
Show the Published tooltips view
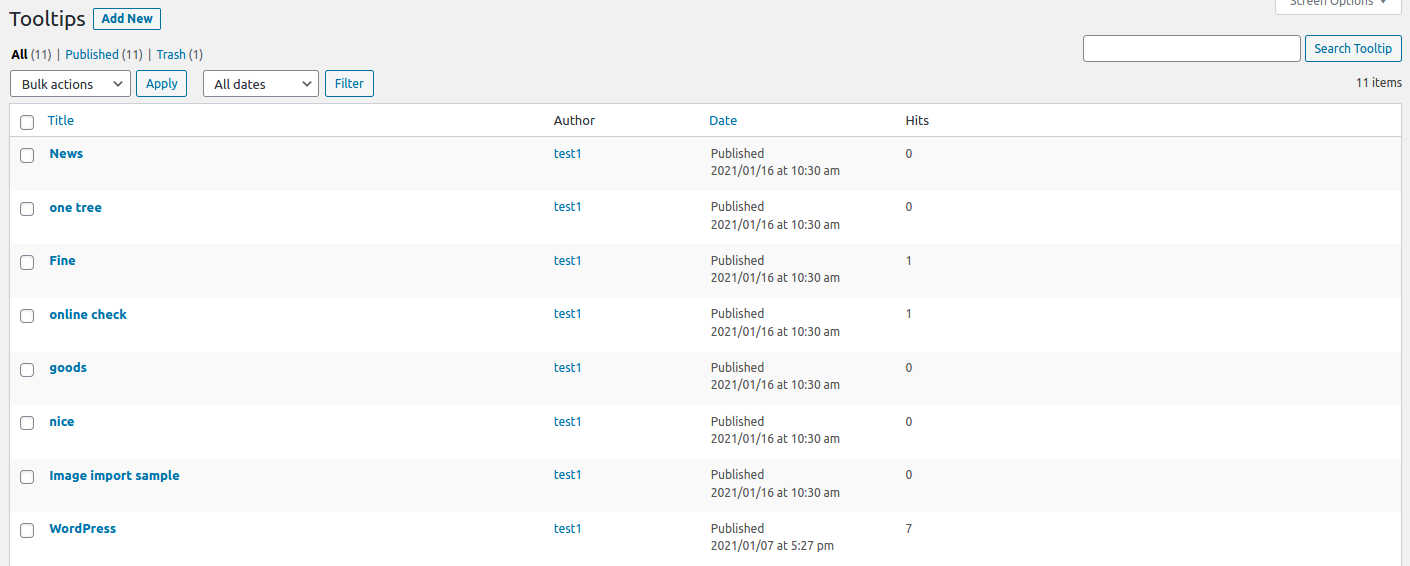point(92,55)
